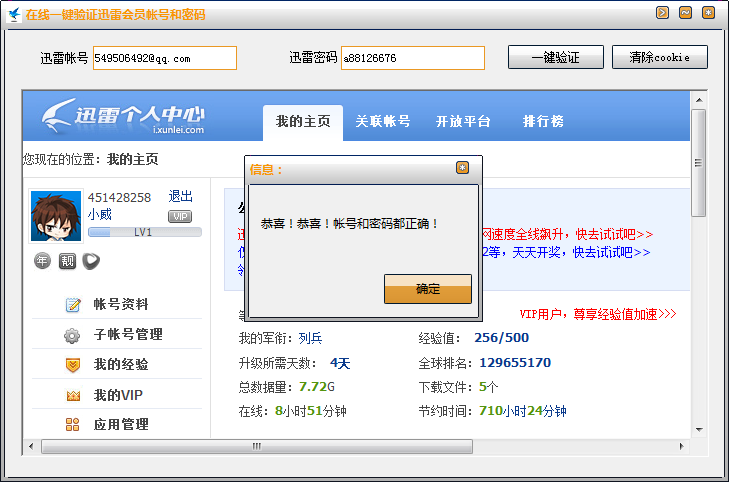
Task: Switch to the 开放平台 tab
Action: click(463, 122)
